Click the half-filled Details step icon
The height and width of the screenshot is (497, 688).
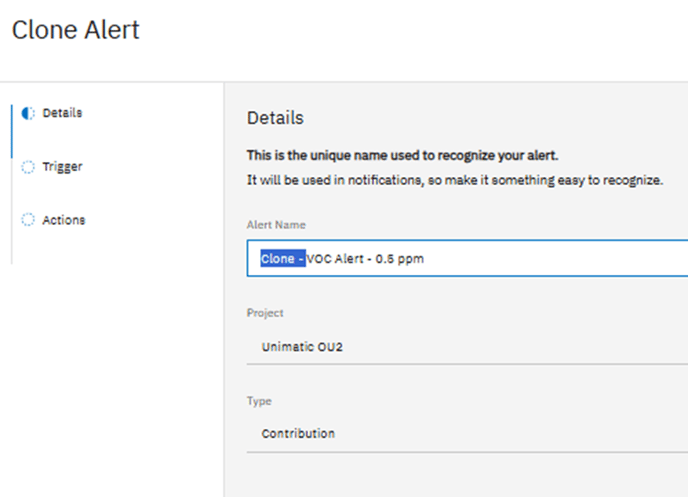pos(28,114)
